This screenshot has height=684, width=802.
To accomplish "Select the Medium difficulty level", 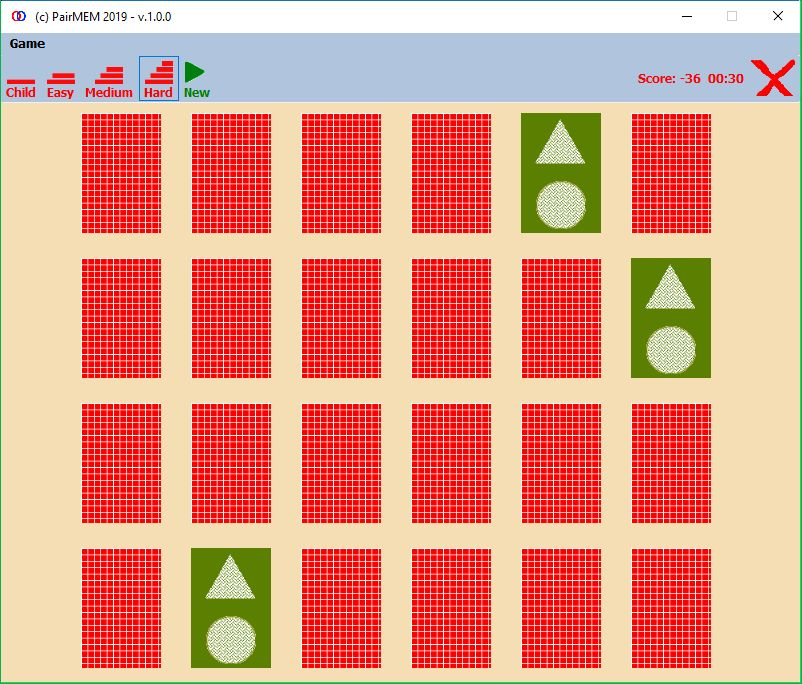I will tap(108, 82).
